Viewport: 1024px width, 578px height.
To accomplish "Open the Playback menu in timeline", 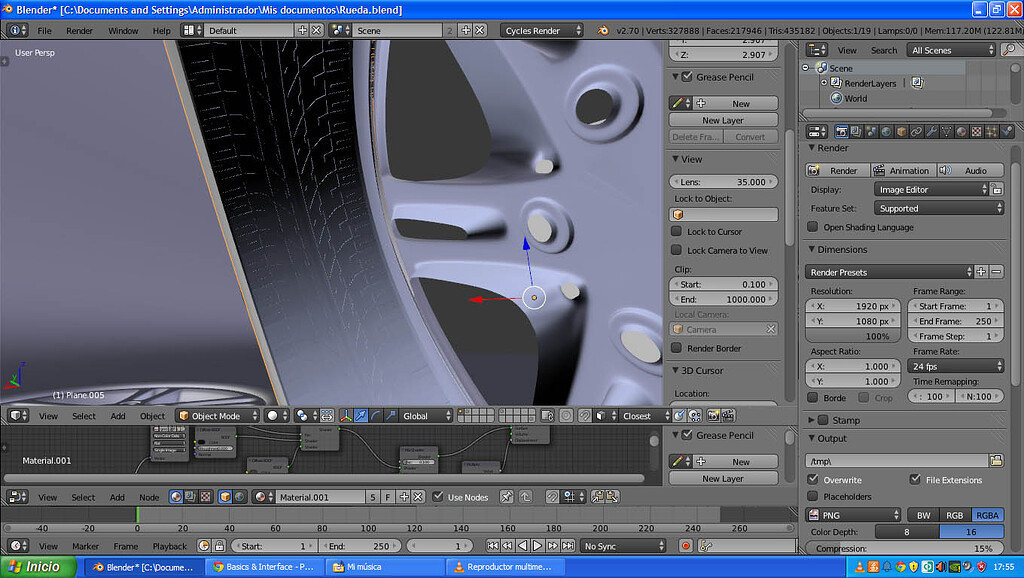I will 169,546.
